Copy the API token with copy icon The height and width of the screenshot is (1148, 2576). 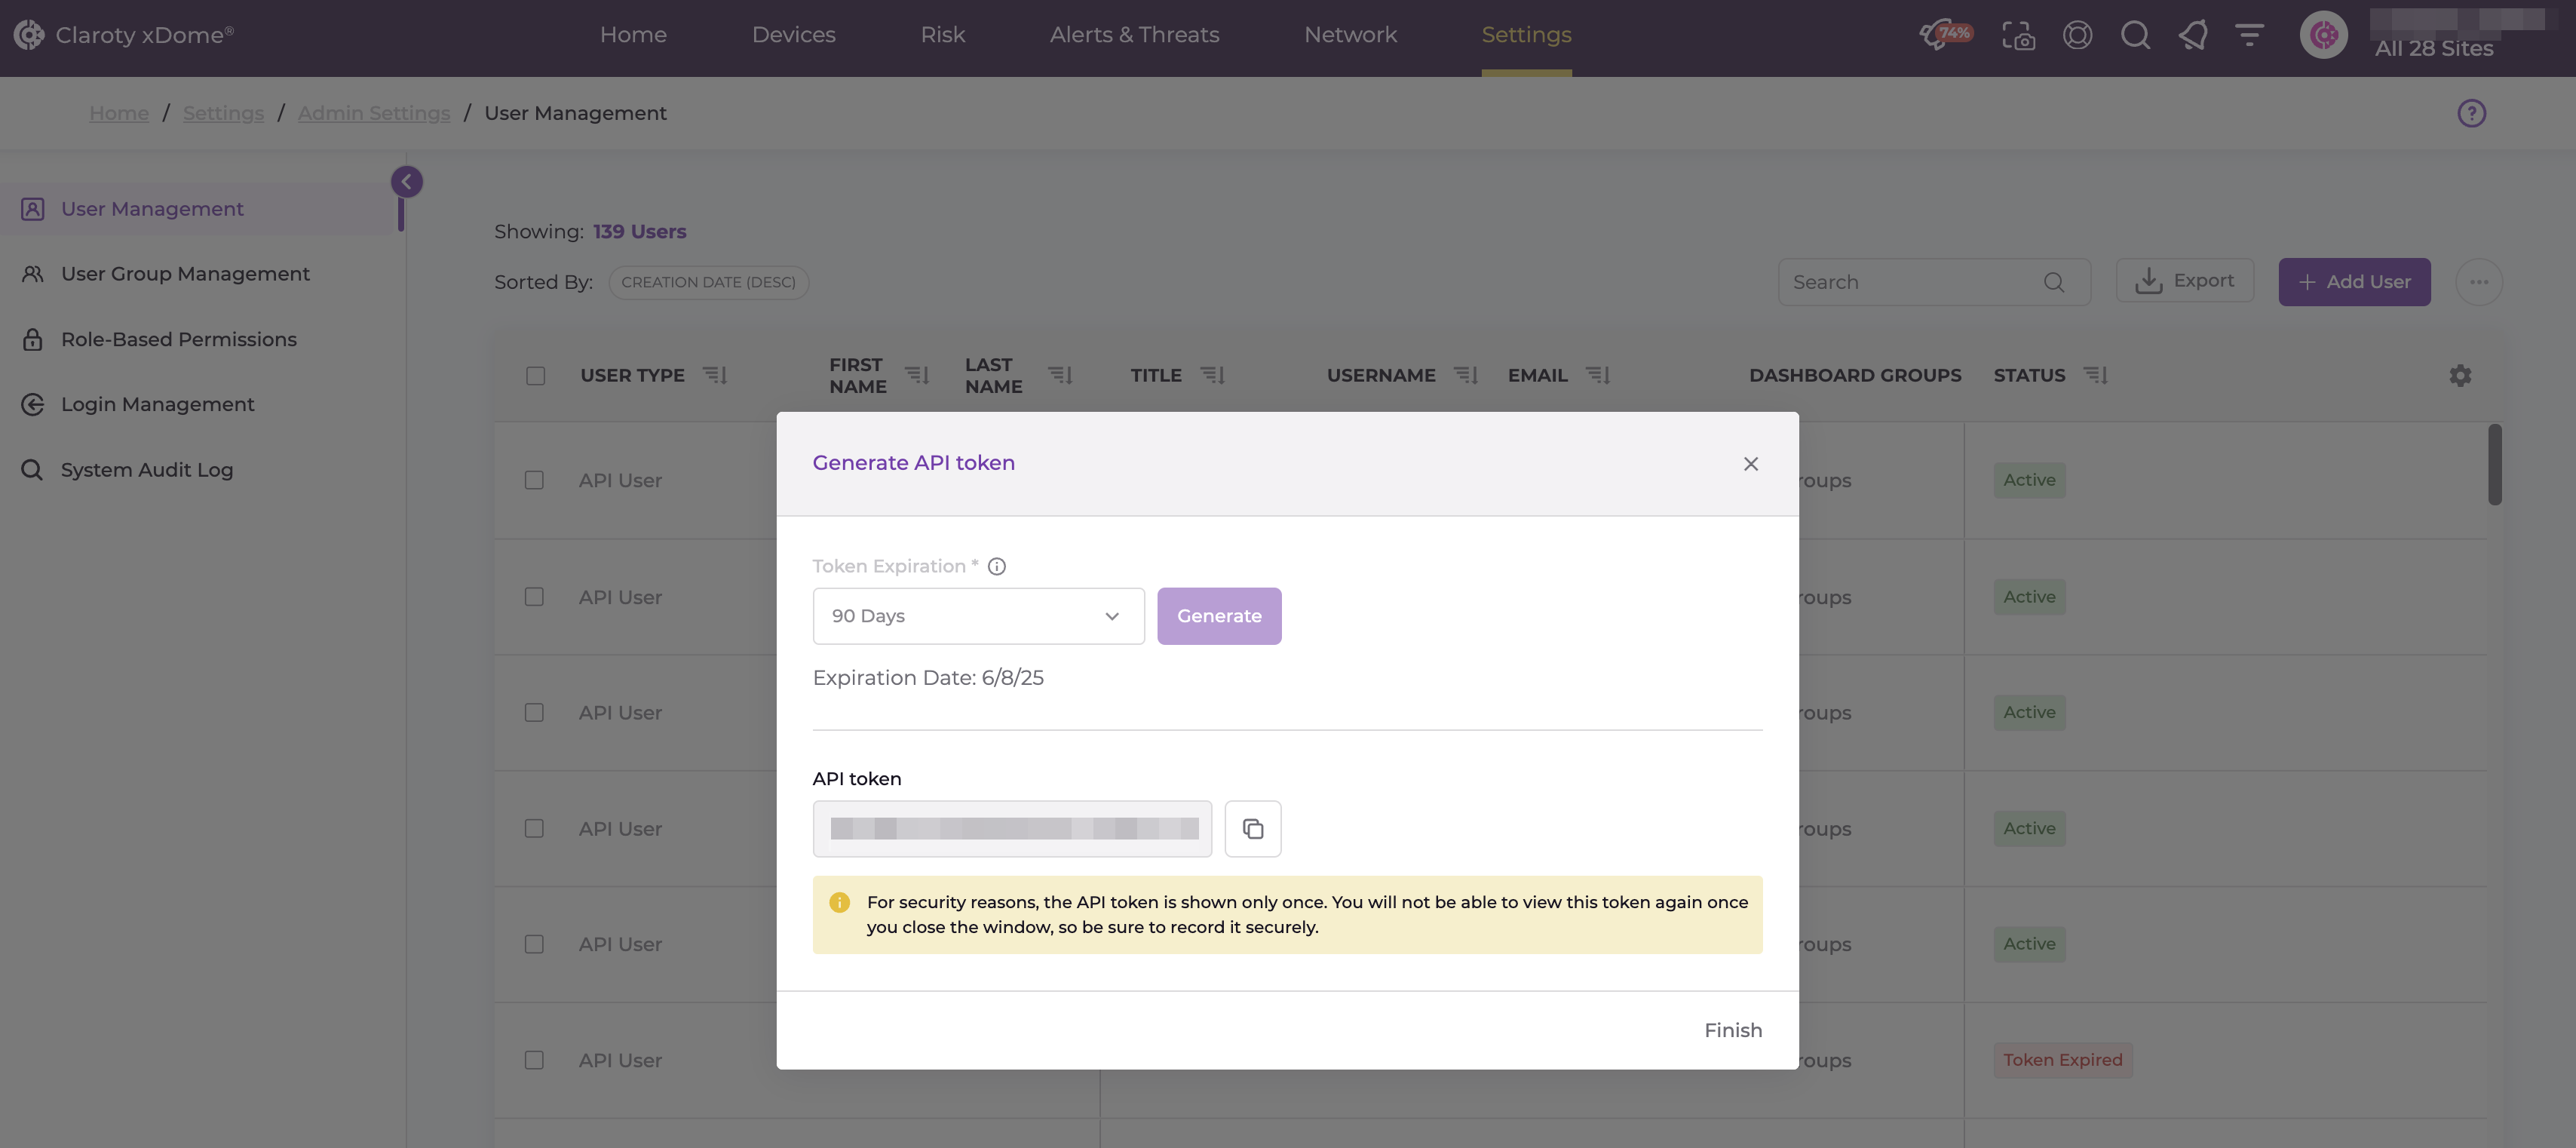click(x=1252, y=828)
